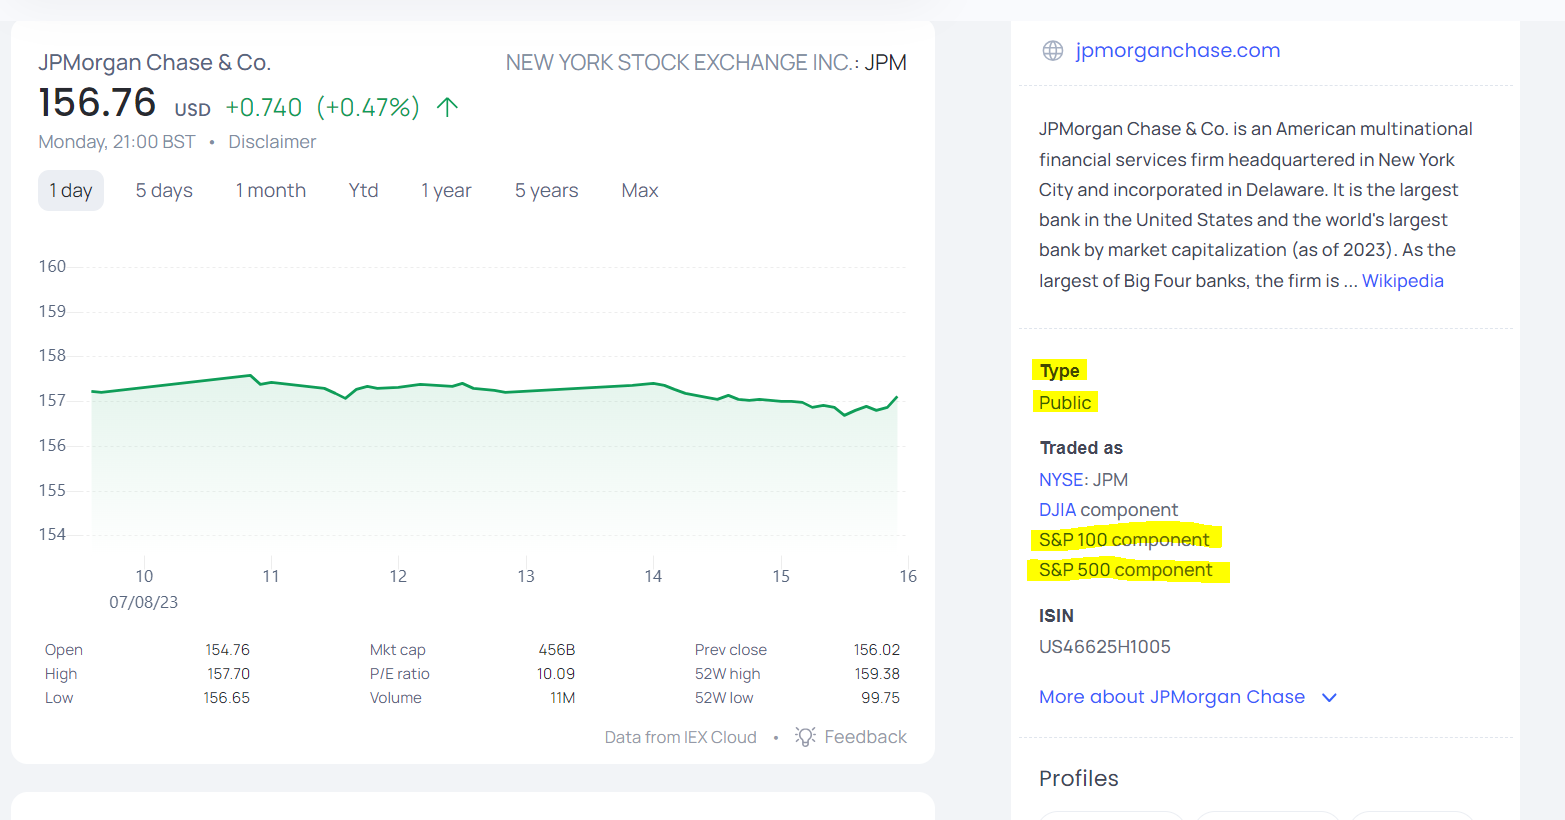The image size is (1565, 820).
Task: Select the Ytd range tab
Action: (x=364, y=191)
